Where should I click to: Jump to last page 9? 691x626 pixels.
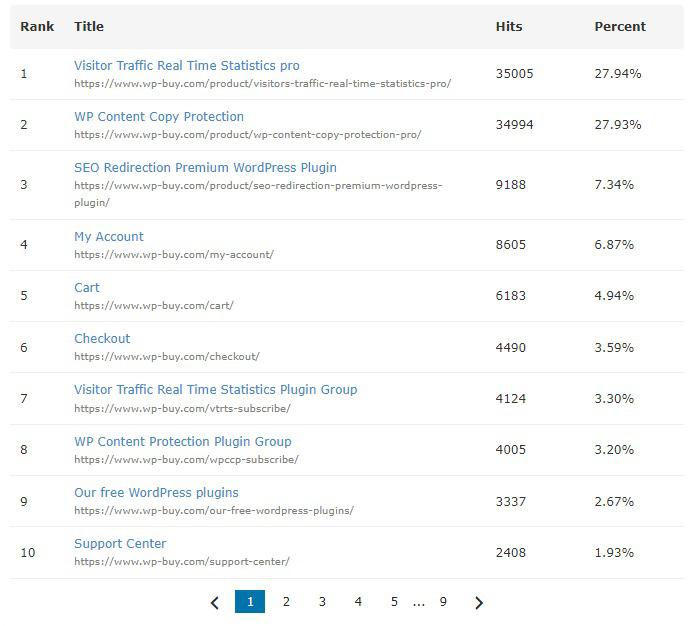(443, 601)
